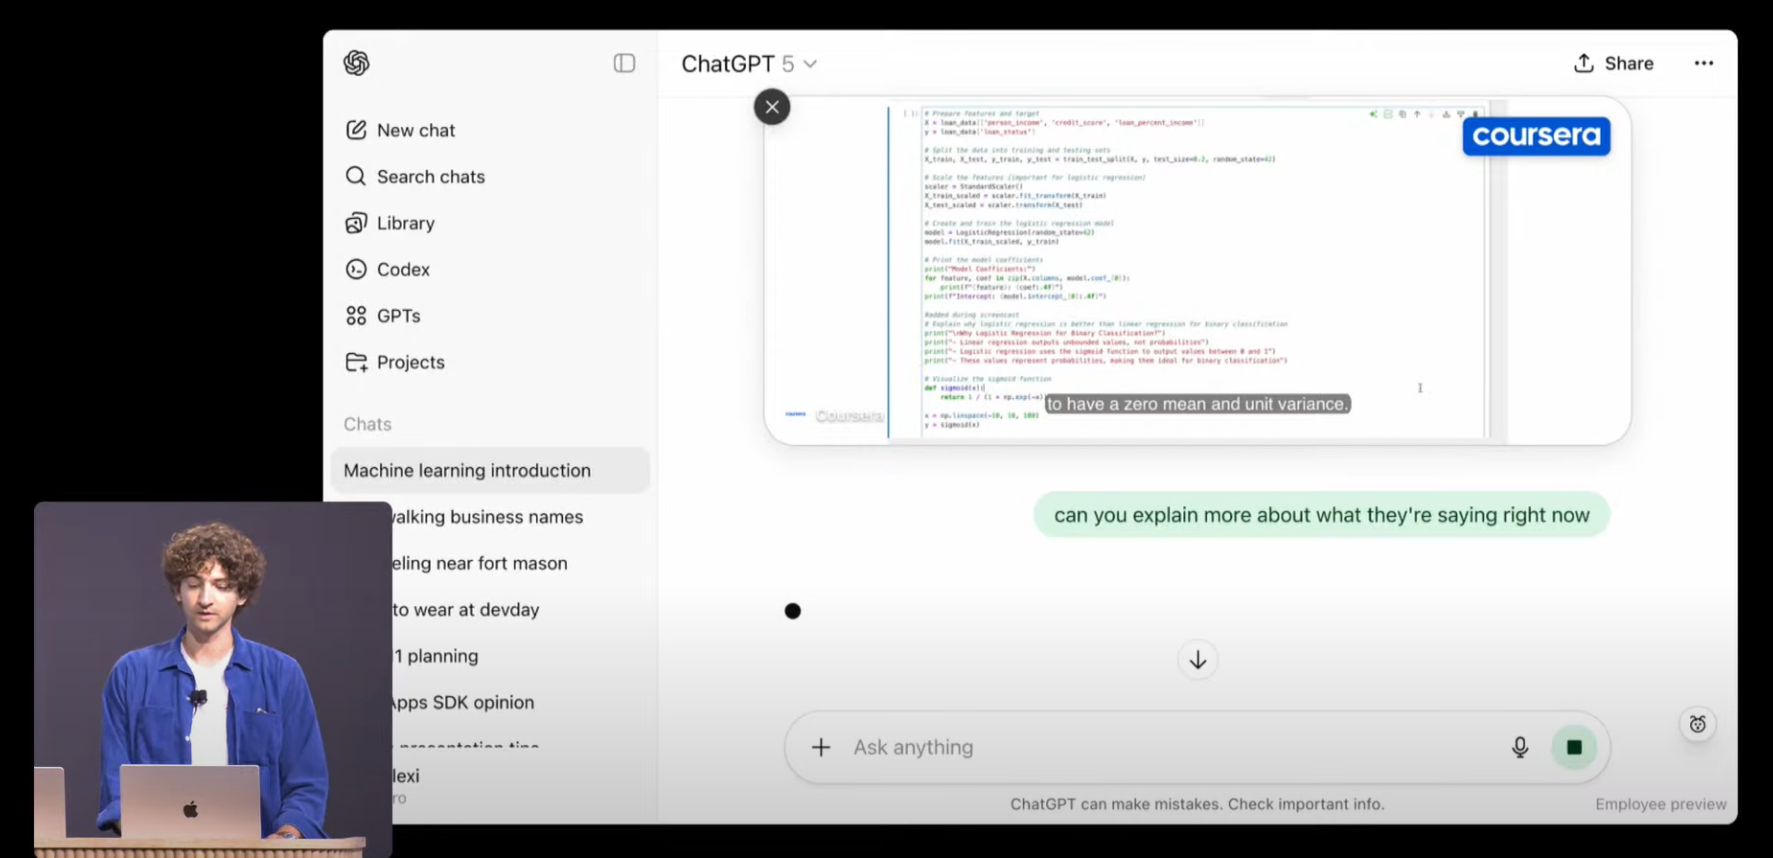This screenshot has height=858, width=1773.
Task: Click the microphone dictation icon
Action: (x=1520, y=747)
